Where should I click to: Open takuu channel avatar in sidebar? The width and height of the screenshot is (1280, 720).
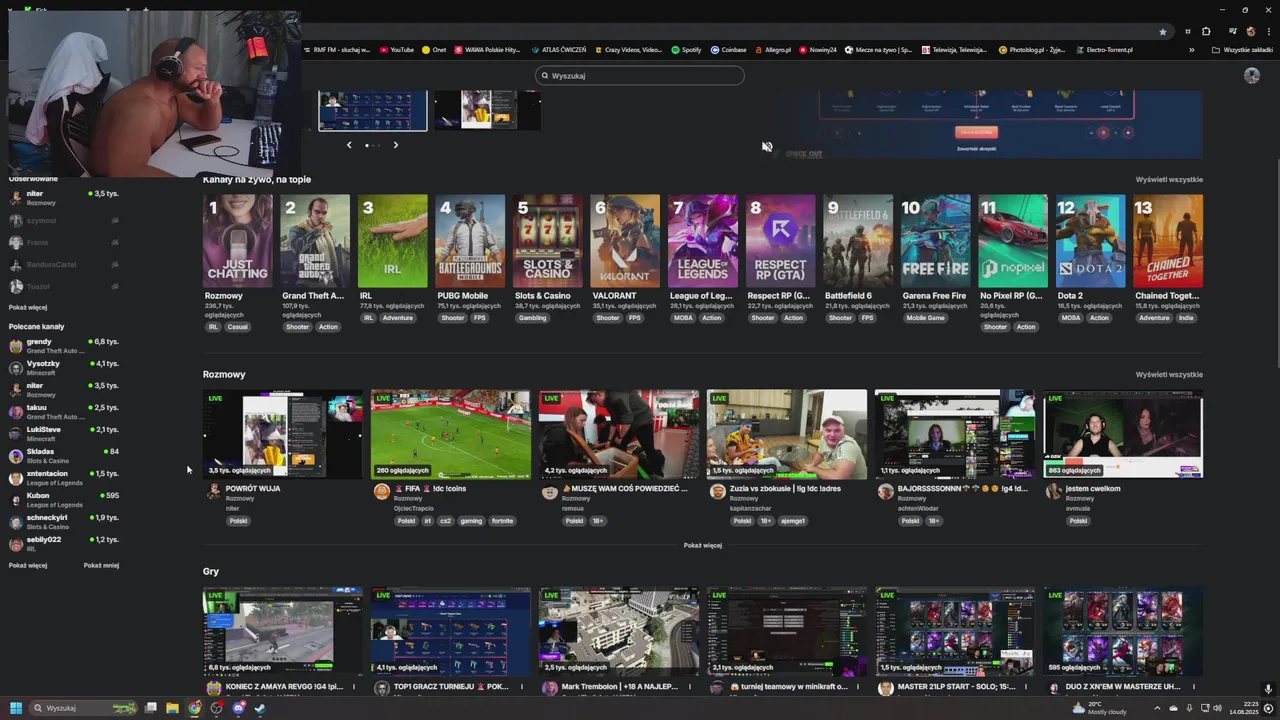(x=16, y=412)
